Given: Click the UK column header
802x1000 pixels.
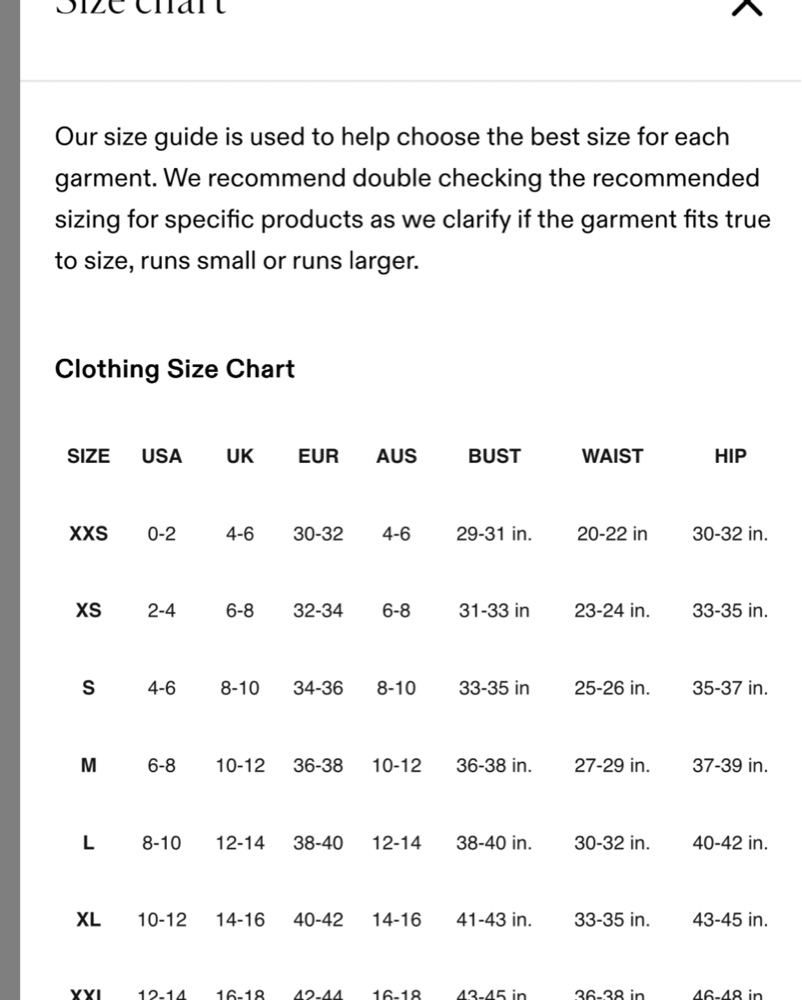Looking at the screenshot, I should 240,456.
